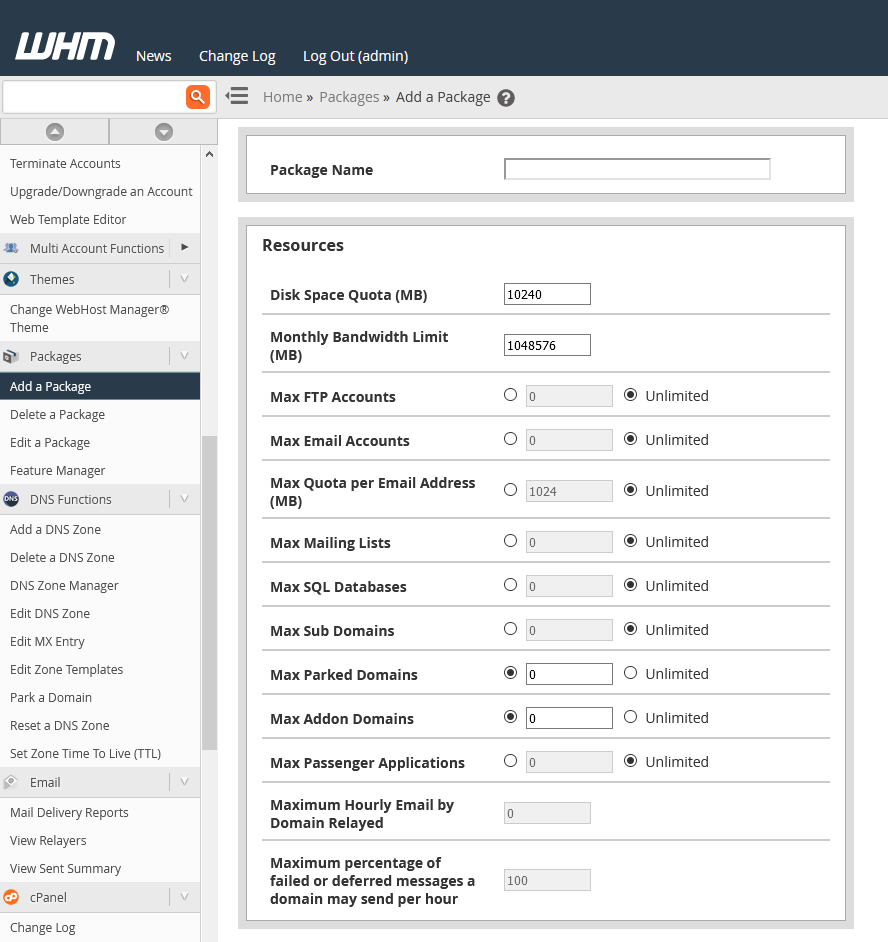Click Change Log in the top navigation
Screen dimensions: 888x942
[x=237, y=56]
